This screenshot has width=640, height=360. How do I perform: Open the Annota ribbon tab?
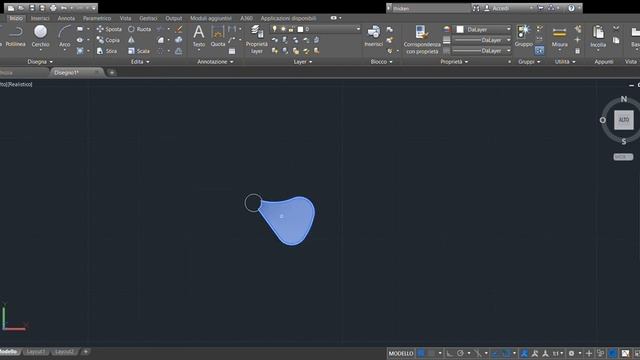coord(66,18)
